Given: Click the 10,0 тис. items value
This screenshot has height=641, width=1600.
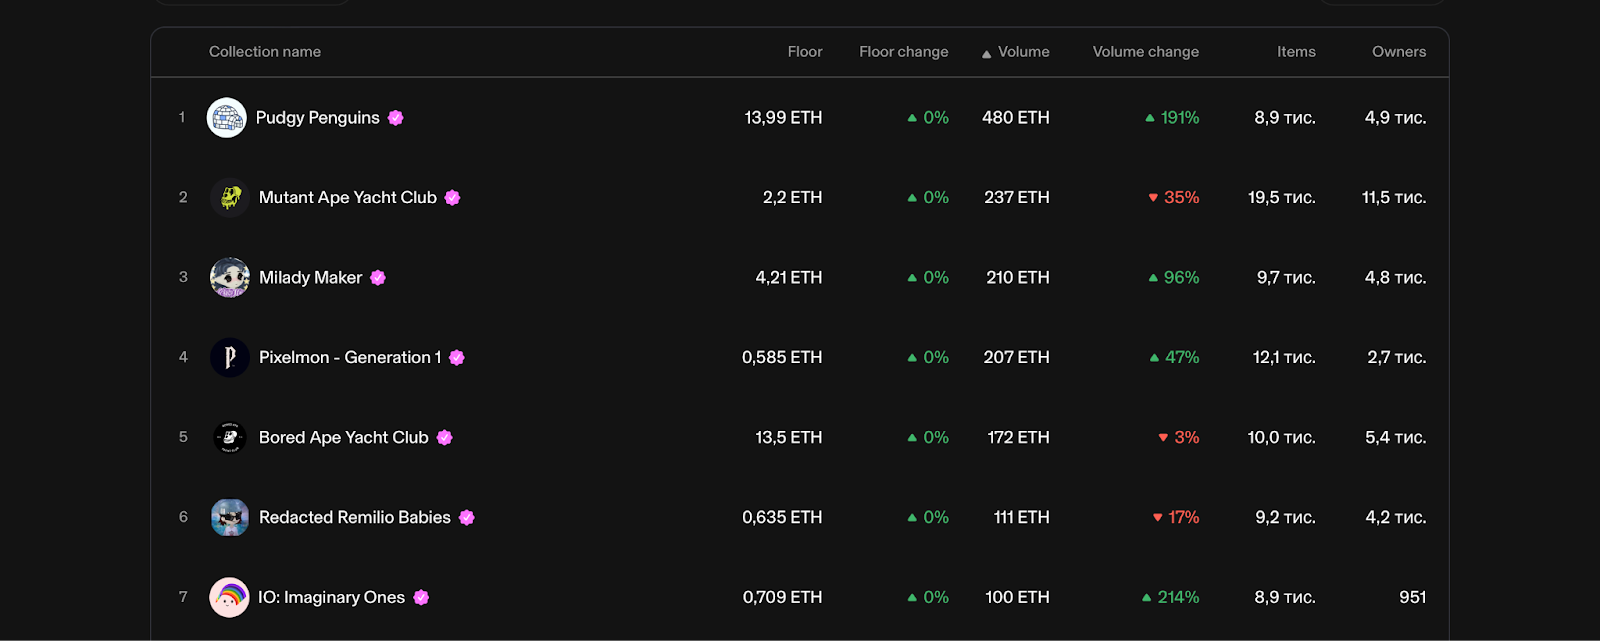Looking at the screenshot, I should [1282, 438].
